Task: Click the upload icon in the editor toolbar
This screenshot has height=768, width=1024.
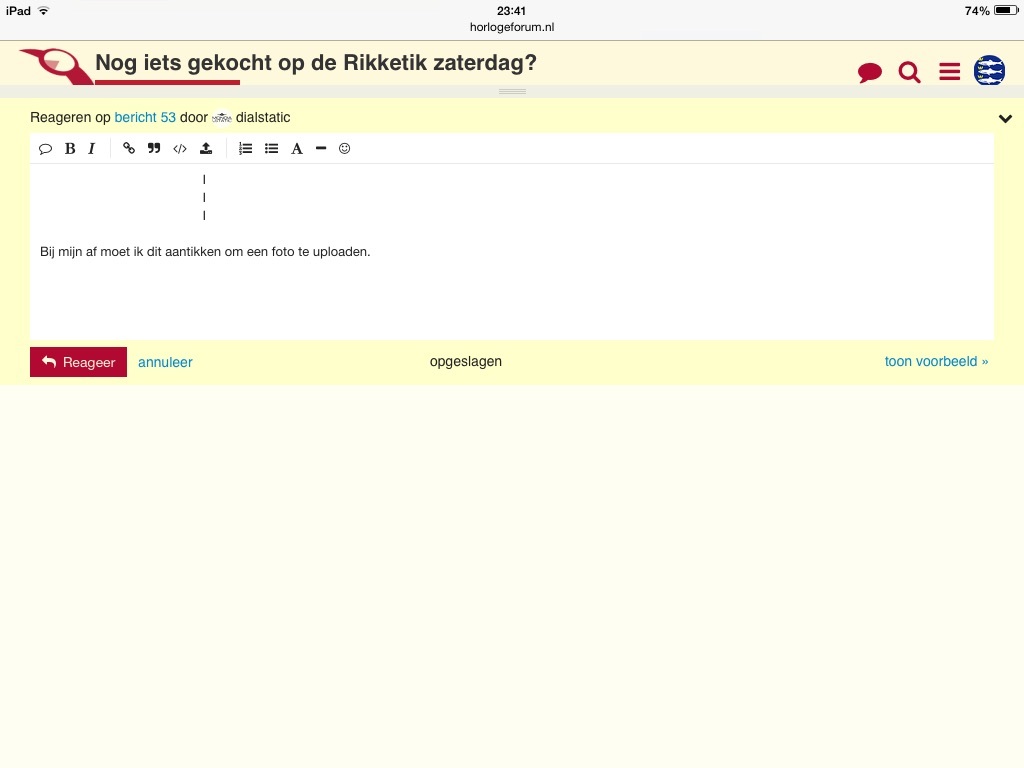Action: 206,149
